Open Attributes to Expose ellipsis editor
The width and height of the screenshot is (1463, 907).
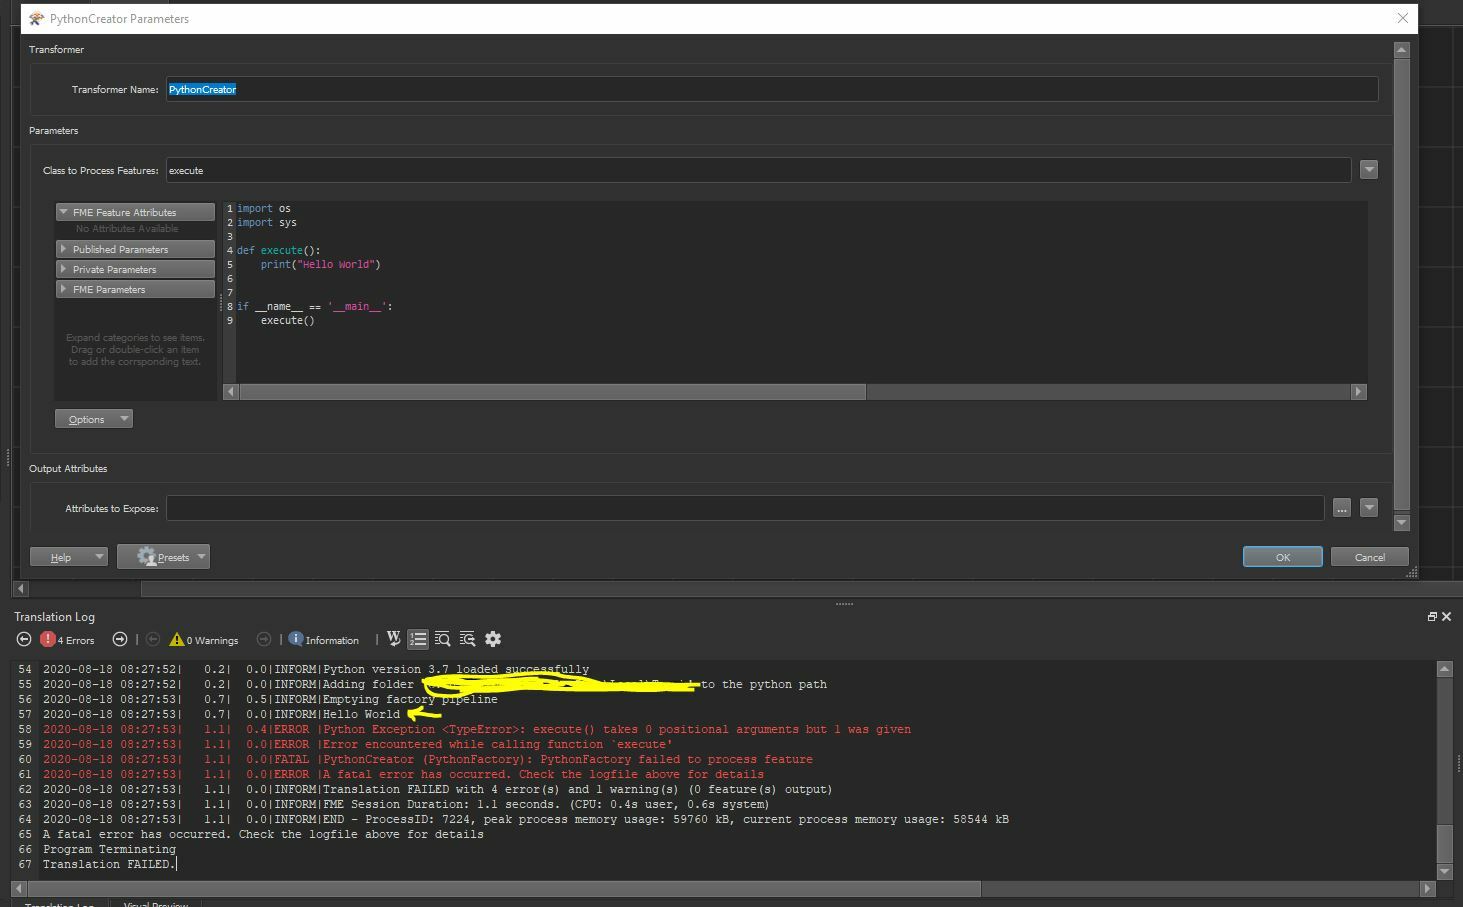point(1342,508)
